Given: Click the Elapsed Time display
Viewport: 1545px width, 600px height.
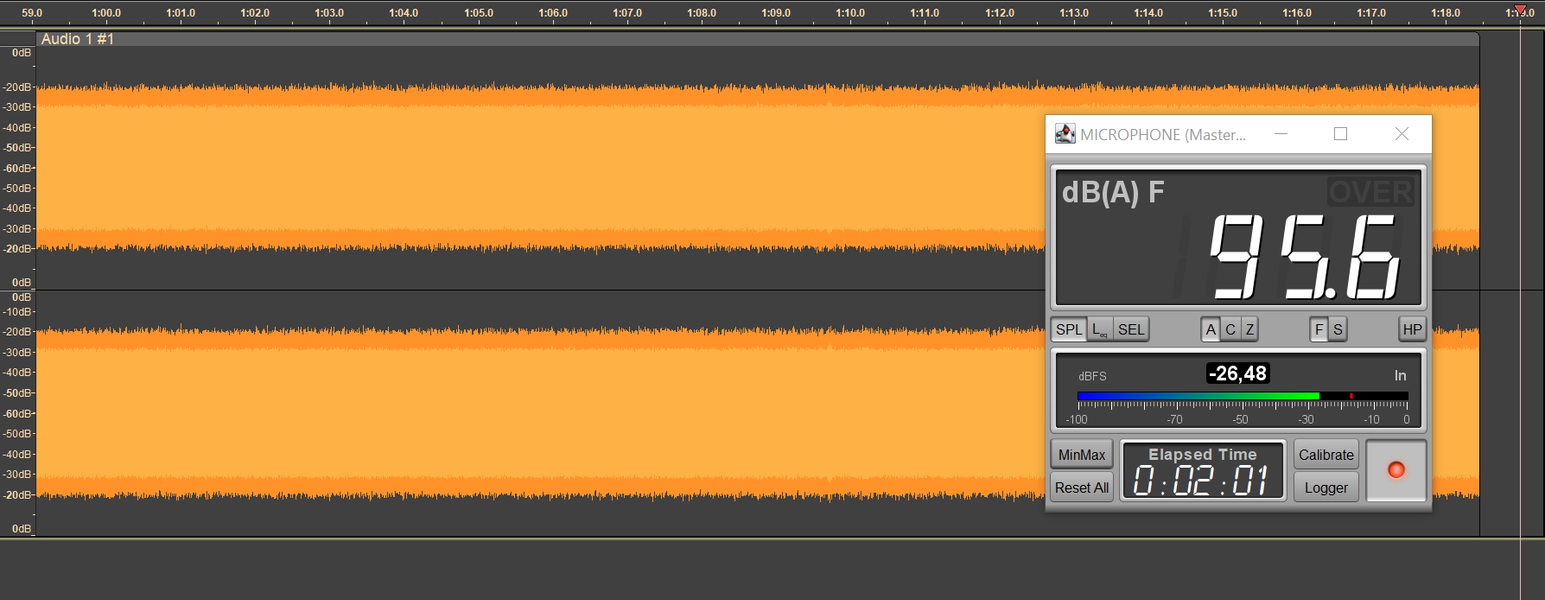Looking at the screenshot, I should point(1203,471).
